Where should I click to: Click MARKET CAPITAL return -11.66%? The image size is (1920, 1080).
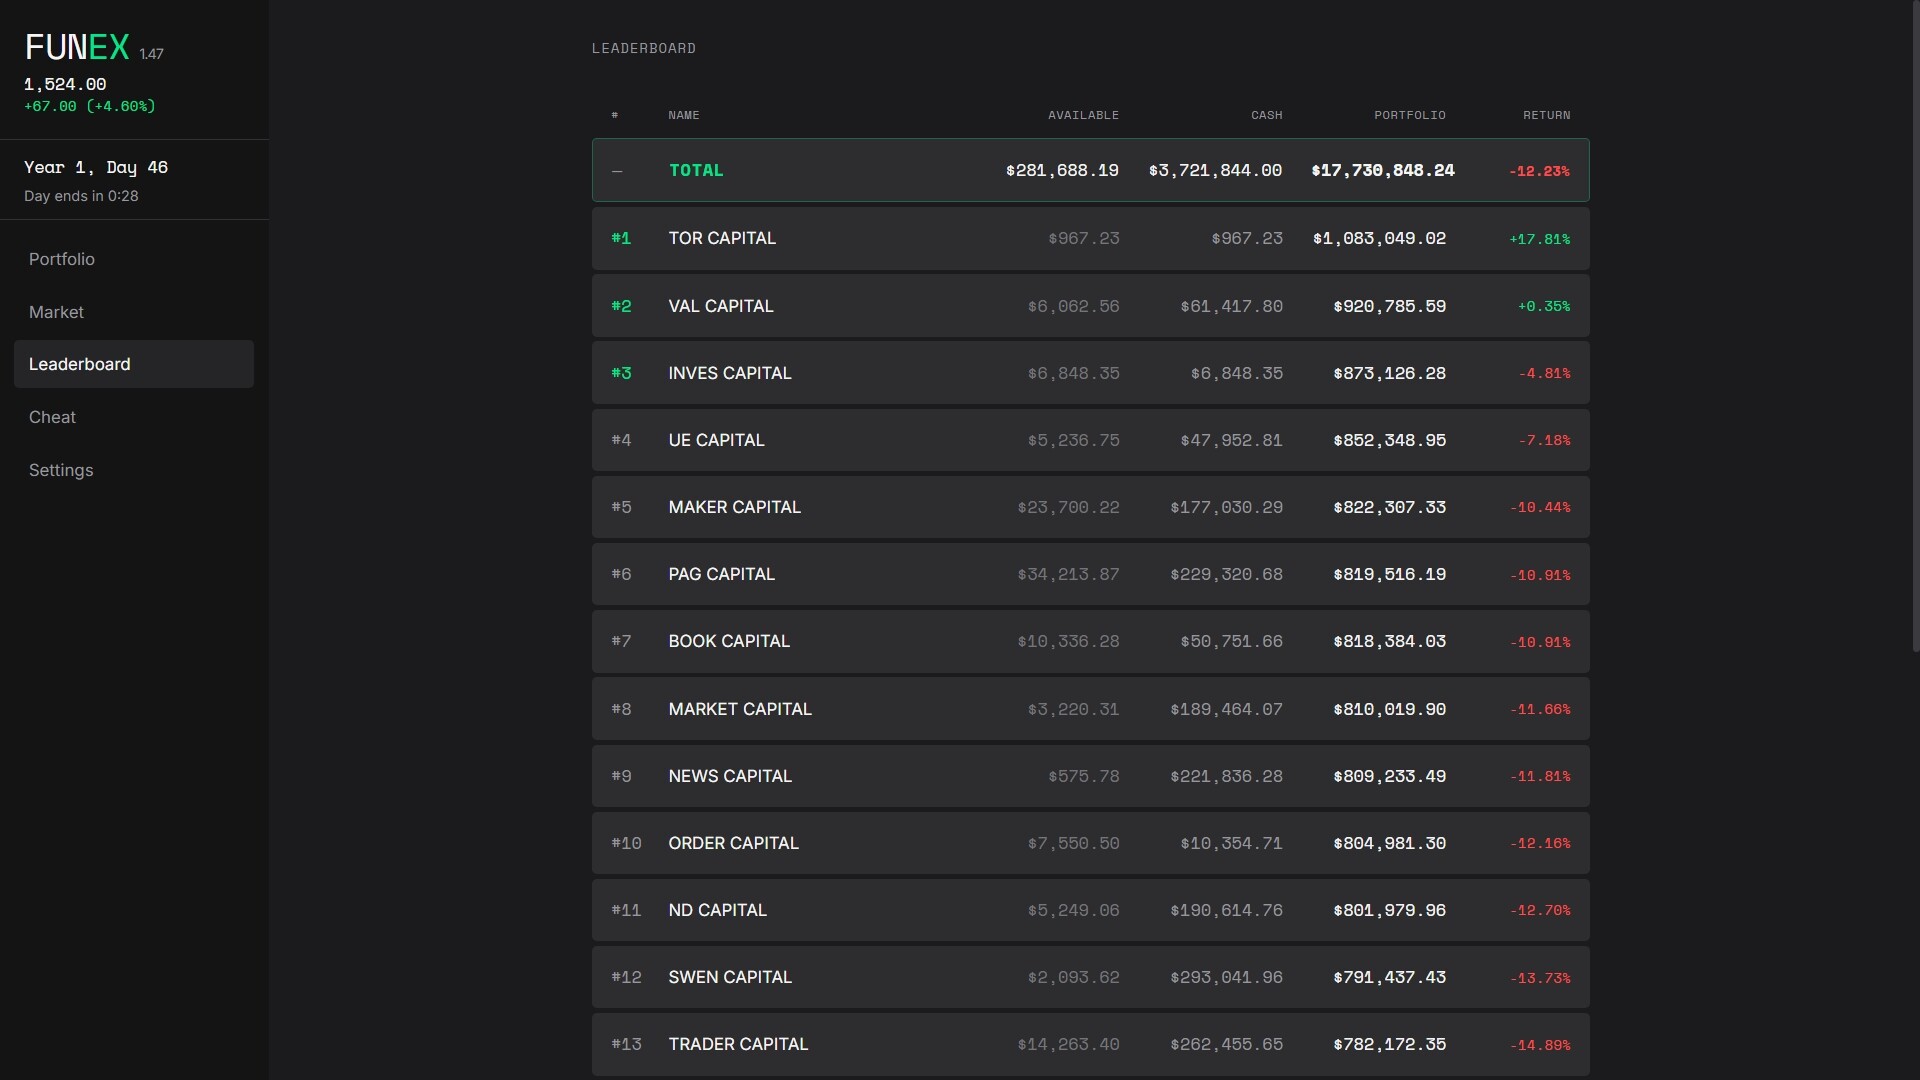click(x=1539, y=709)
